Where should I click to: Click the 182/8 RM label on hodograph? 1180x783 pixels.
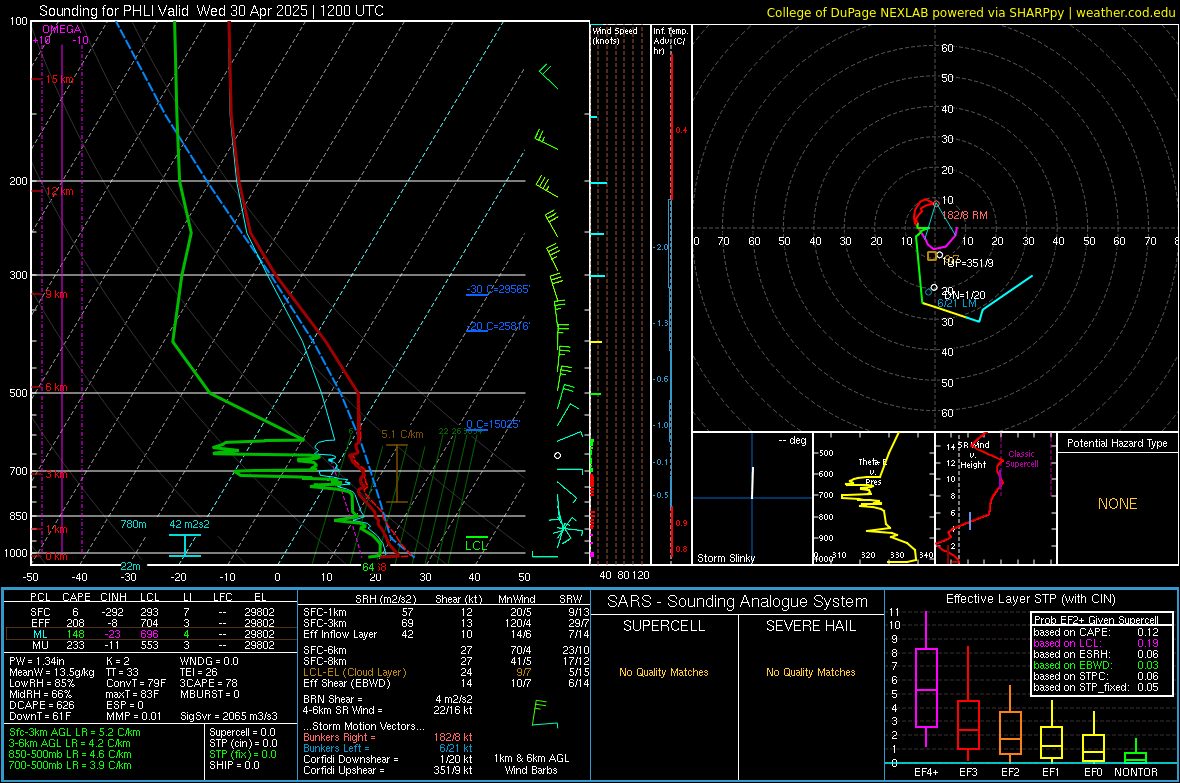tap(965, 215)
